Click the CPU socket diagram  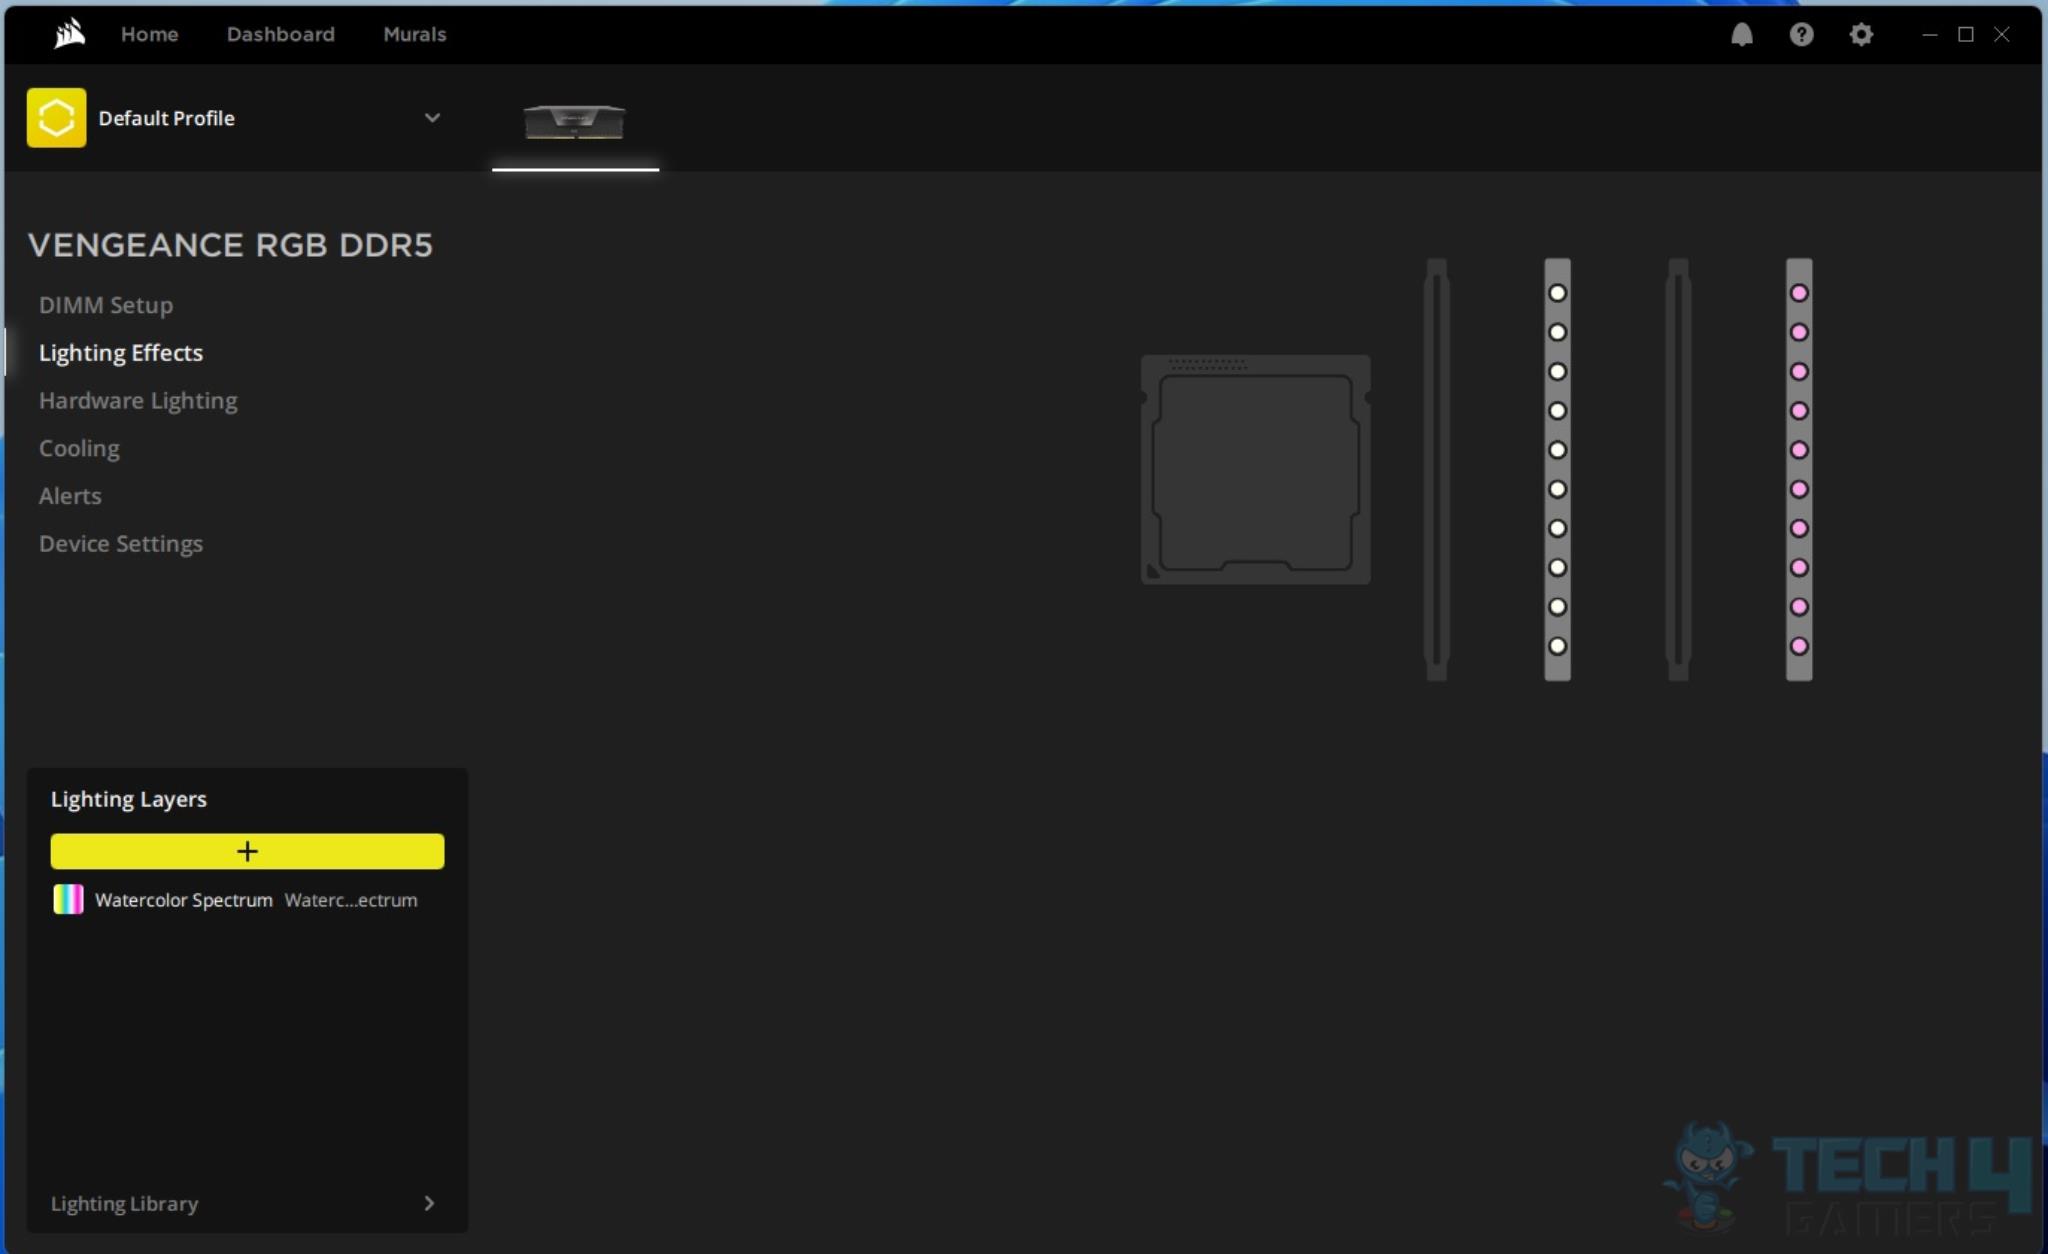click(1256, 469)
